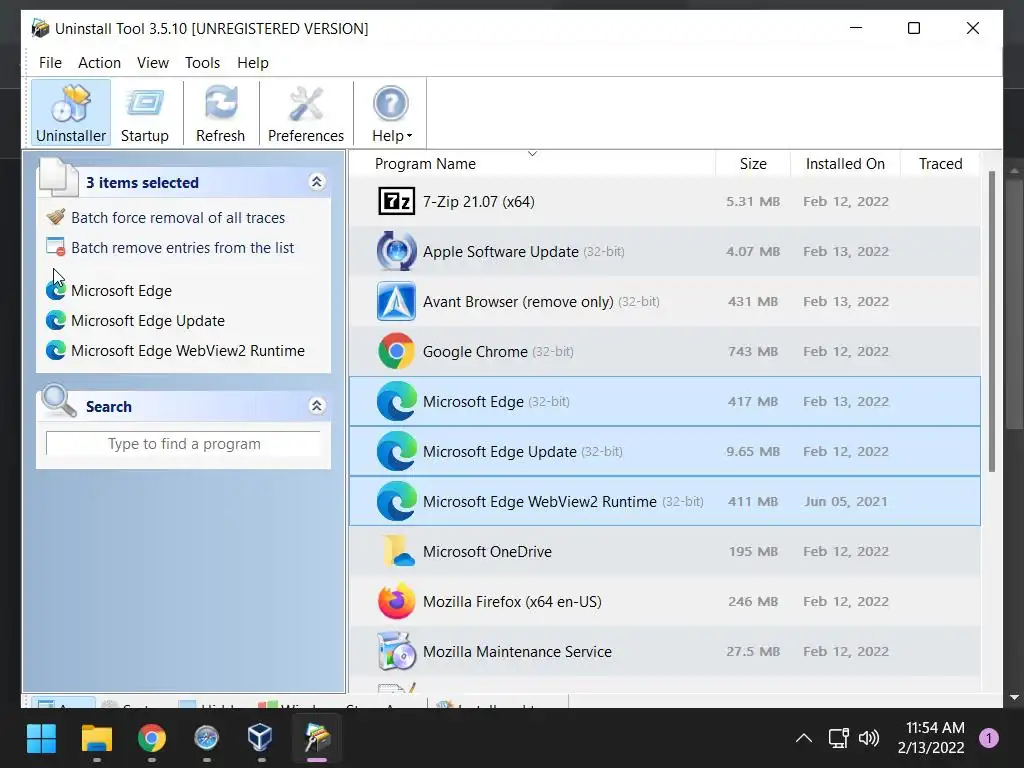Open the Uninstaller toolbar section
Viewport: 1024px width, 768px height.
coord(71,113)
